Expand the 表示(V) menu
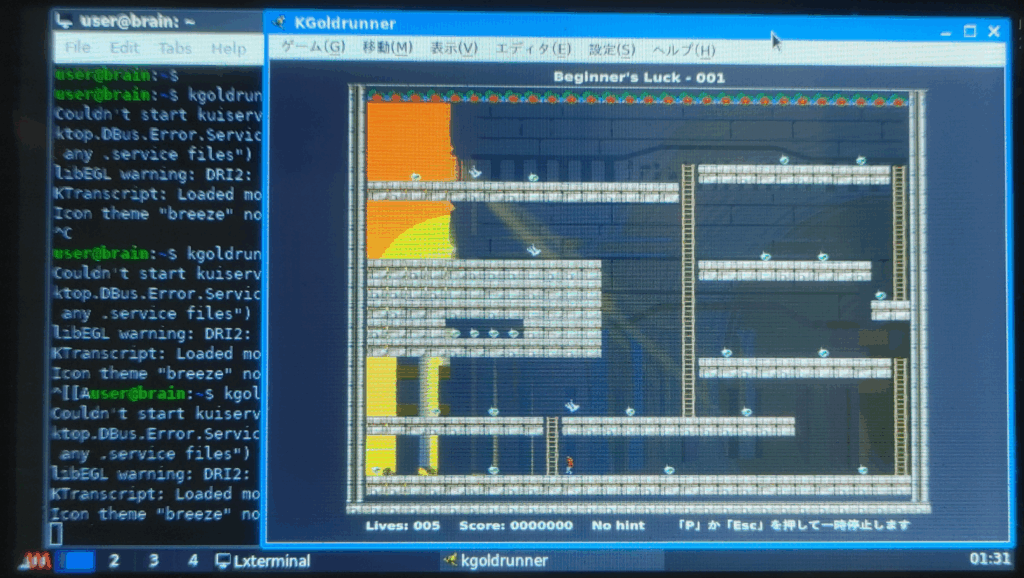 [x=454, y=48]
